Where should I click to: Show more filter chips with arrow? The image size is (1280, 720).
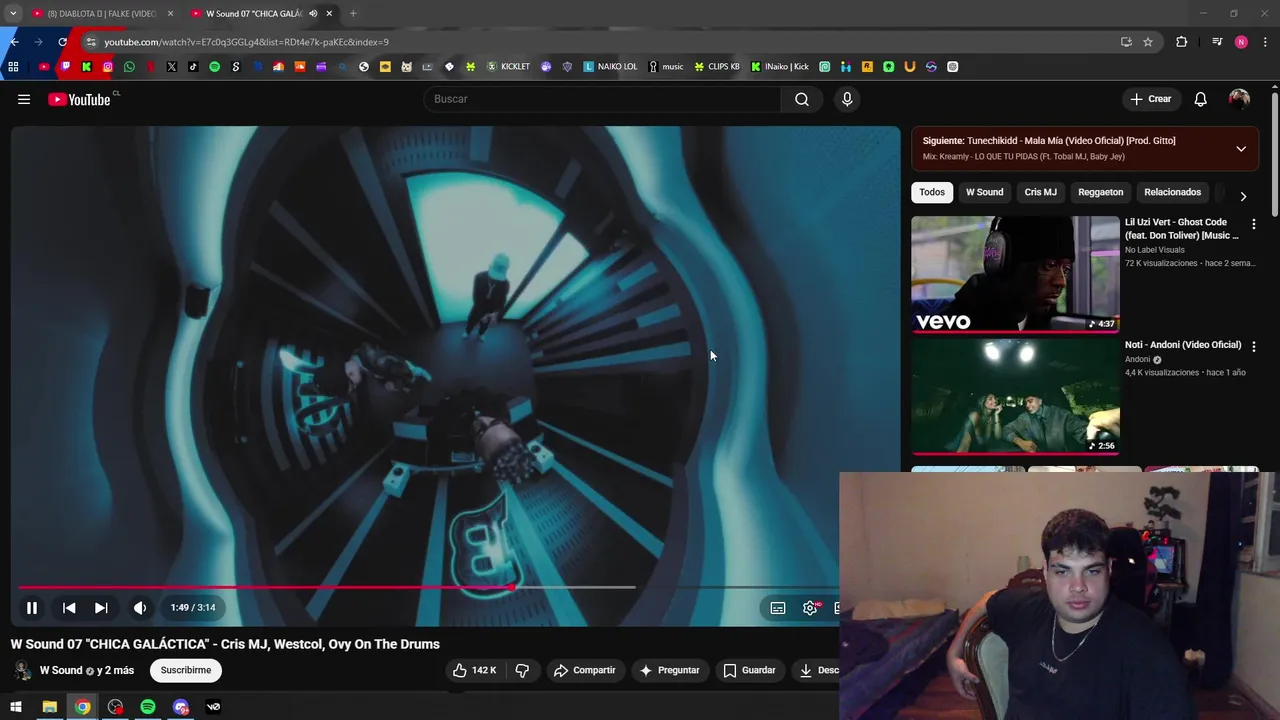point(1243,197)
